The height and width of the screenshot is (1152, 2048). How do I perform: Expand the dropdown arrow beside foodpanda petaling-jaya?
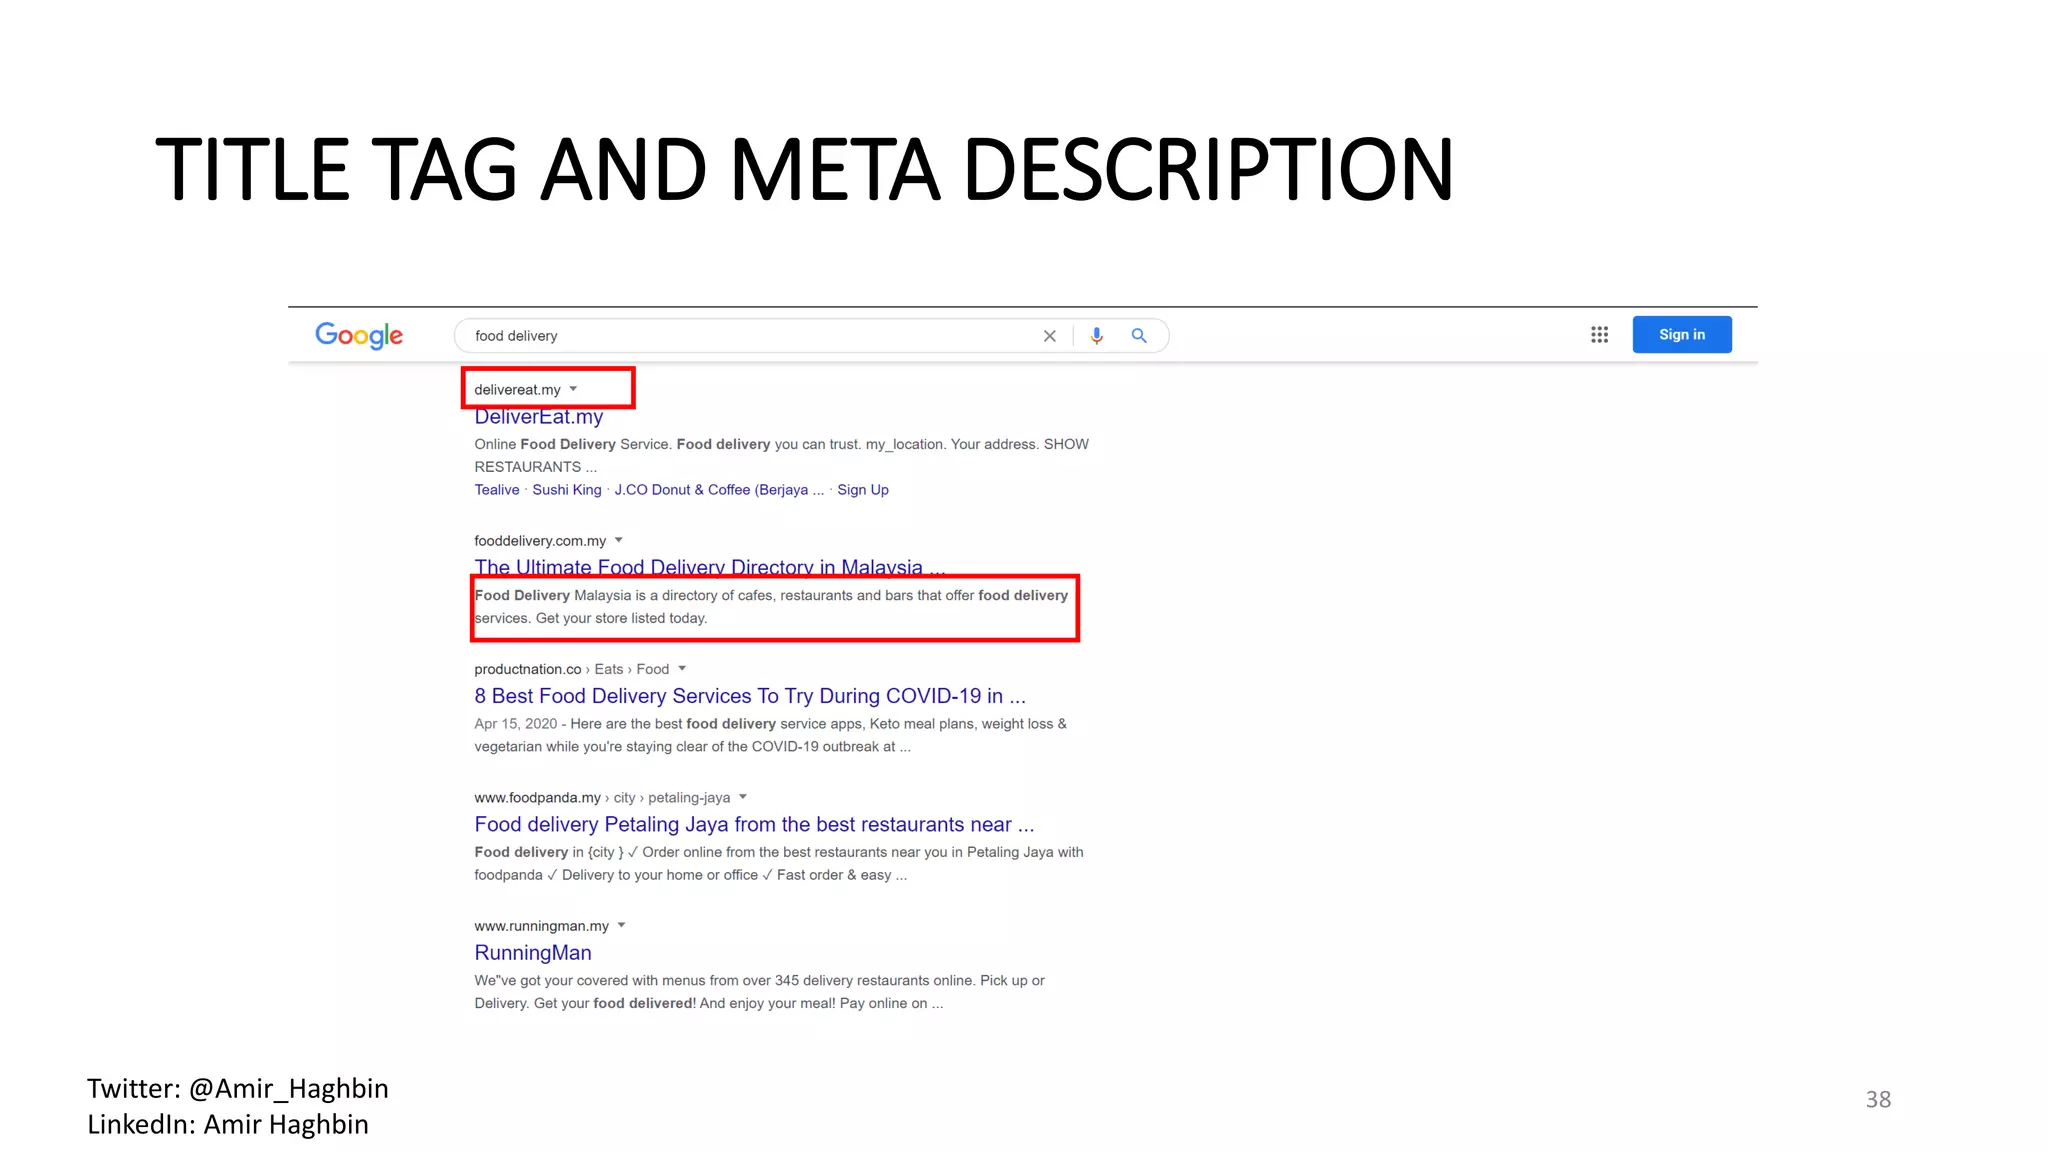coord(743,797)
